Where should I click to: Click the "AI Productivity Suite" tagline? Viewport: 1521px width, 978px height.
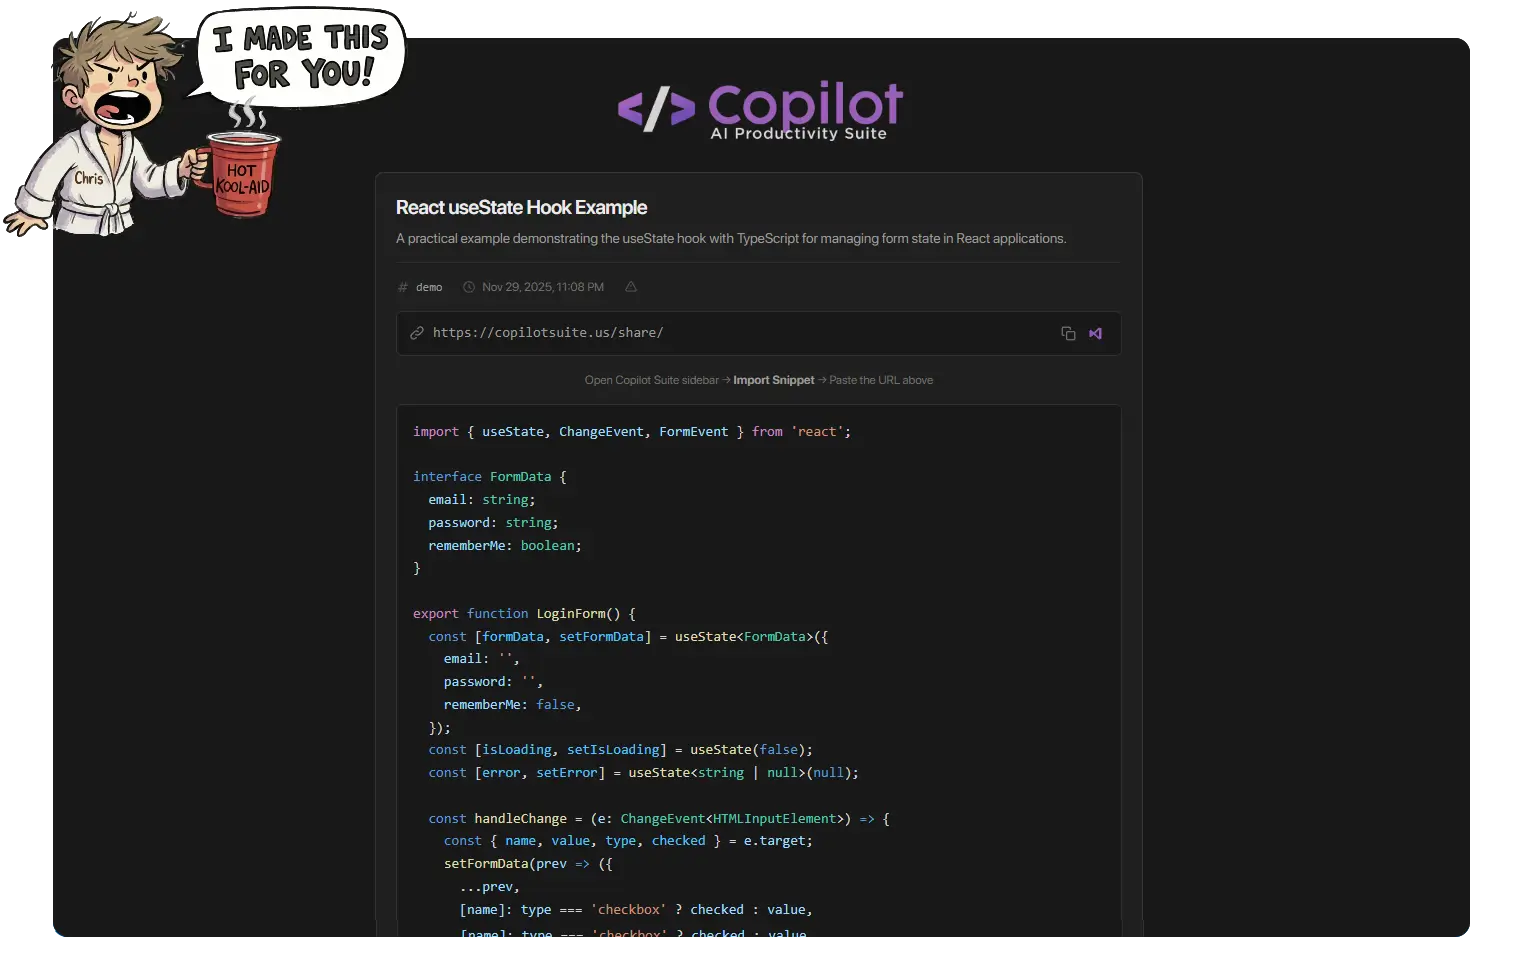pos(798,134)
